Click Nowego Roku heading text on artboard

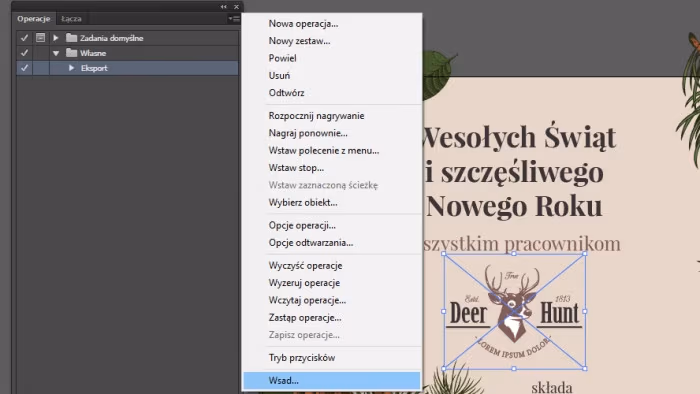[x=514, y=206]
